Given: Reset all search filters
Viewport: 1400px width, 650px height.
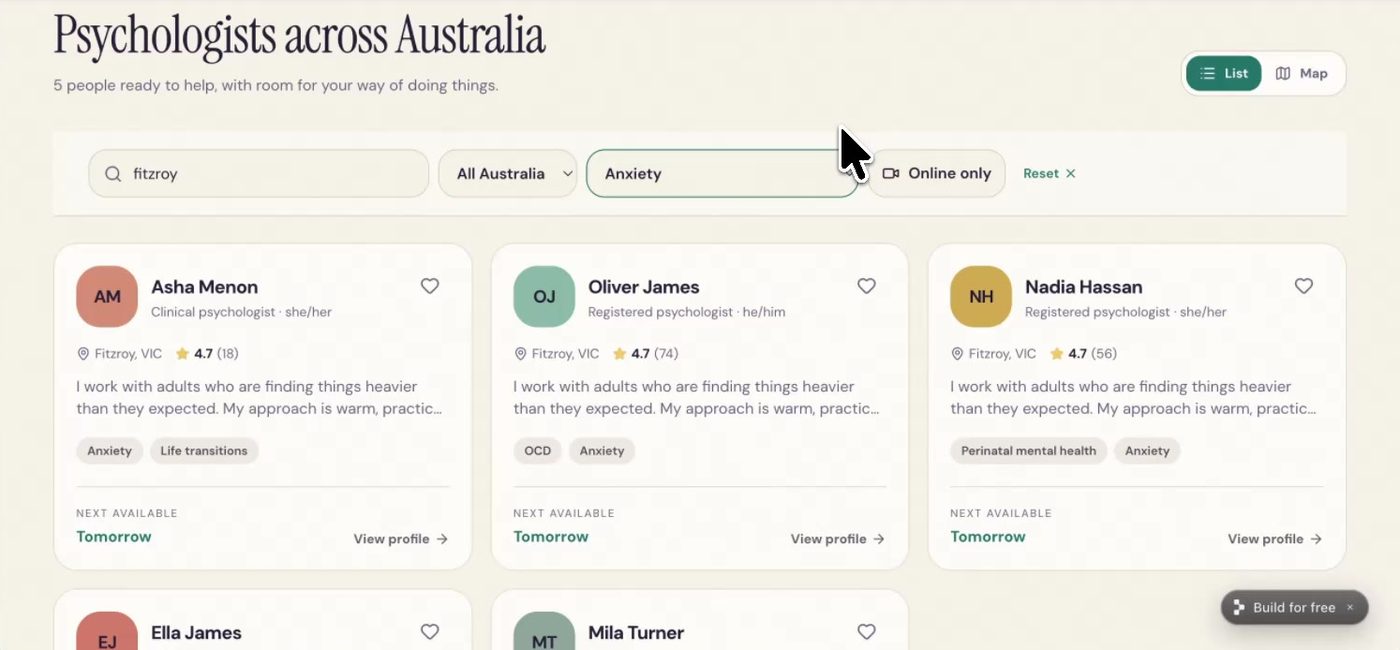Looking at the screenshot, I should click(x=1049, y=174).
